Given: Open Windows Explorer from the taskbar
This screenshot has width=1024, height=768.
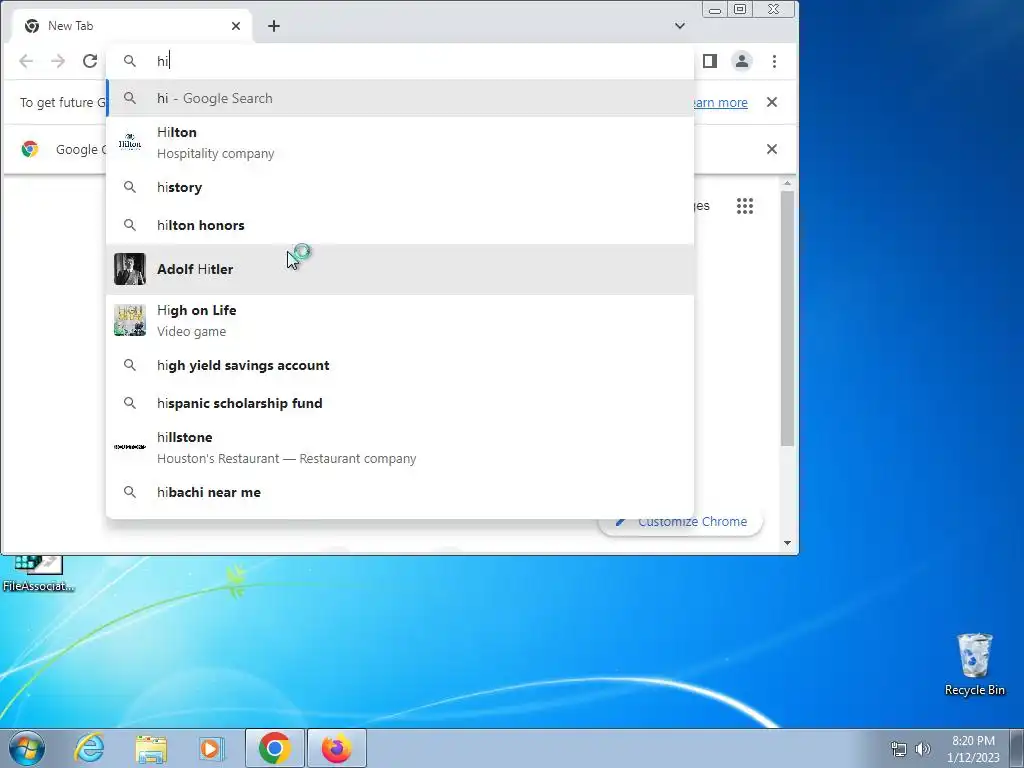Looking at the screenshot, I should click(151, 749).
